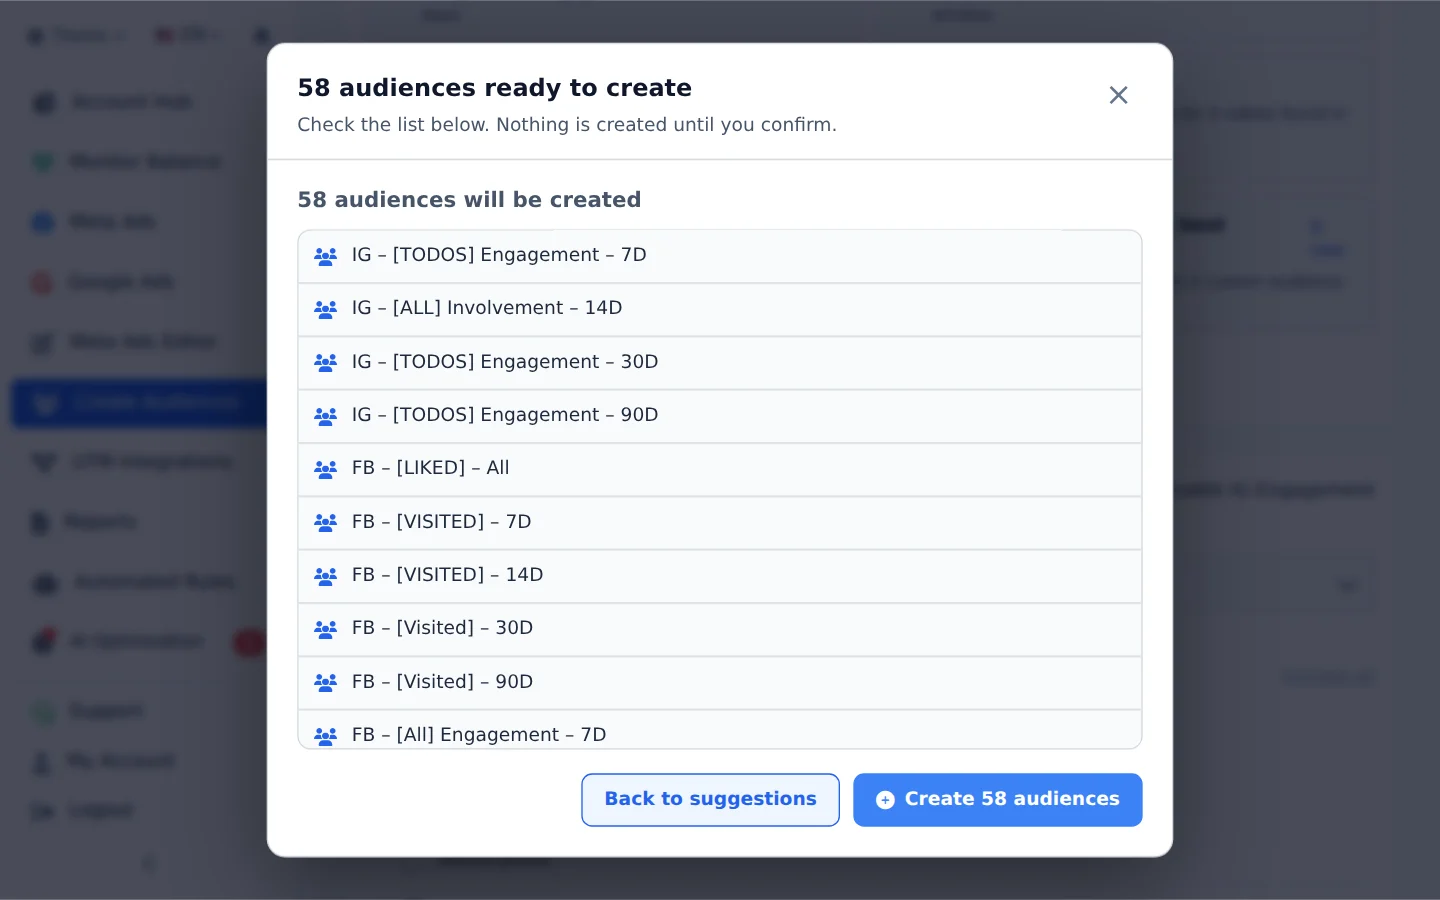Click audience icon beside FB All Engagement 7D
Screen dimensions: 1440x900
[x=326, y=736]
